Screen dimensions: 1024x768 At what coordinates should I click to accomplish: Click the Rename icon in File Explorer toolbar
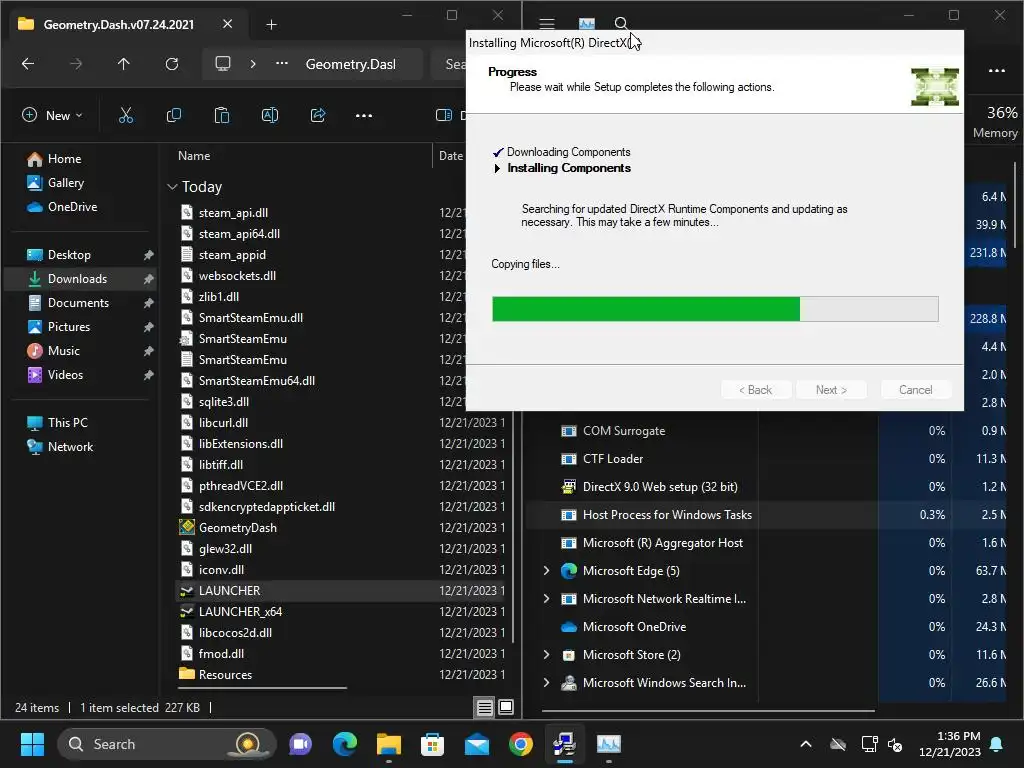[x=270, y=116]
